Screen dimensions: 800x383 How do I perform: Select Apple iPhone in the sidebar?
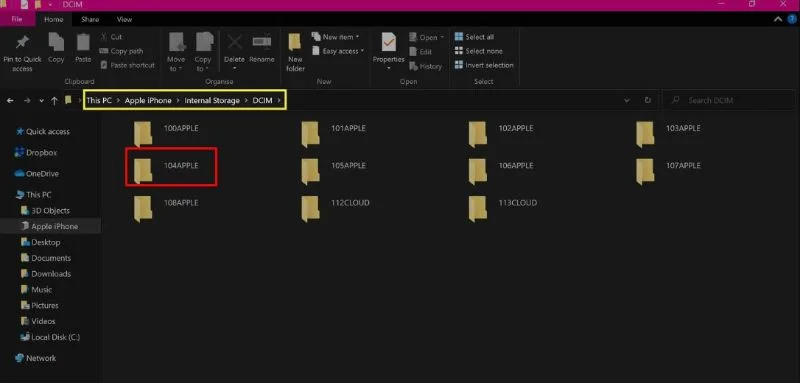click(49, 226)
